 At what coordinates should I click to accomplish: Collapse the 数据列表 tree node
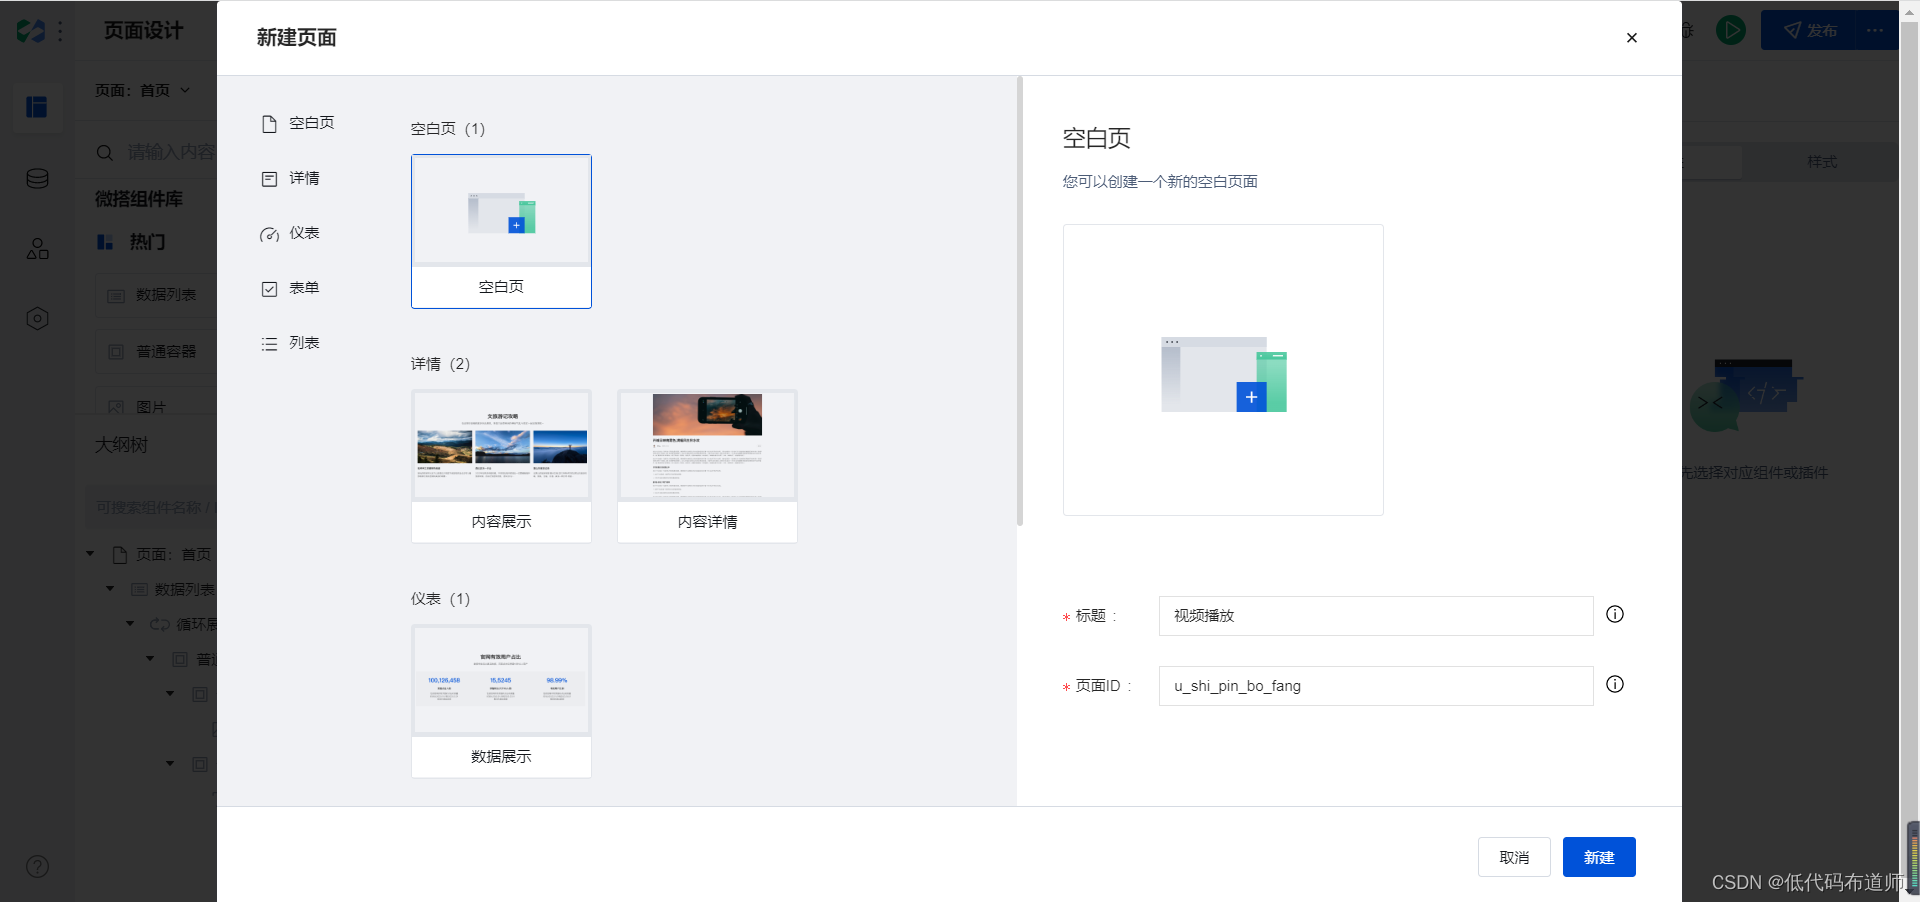click(x=110, y=589)
